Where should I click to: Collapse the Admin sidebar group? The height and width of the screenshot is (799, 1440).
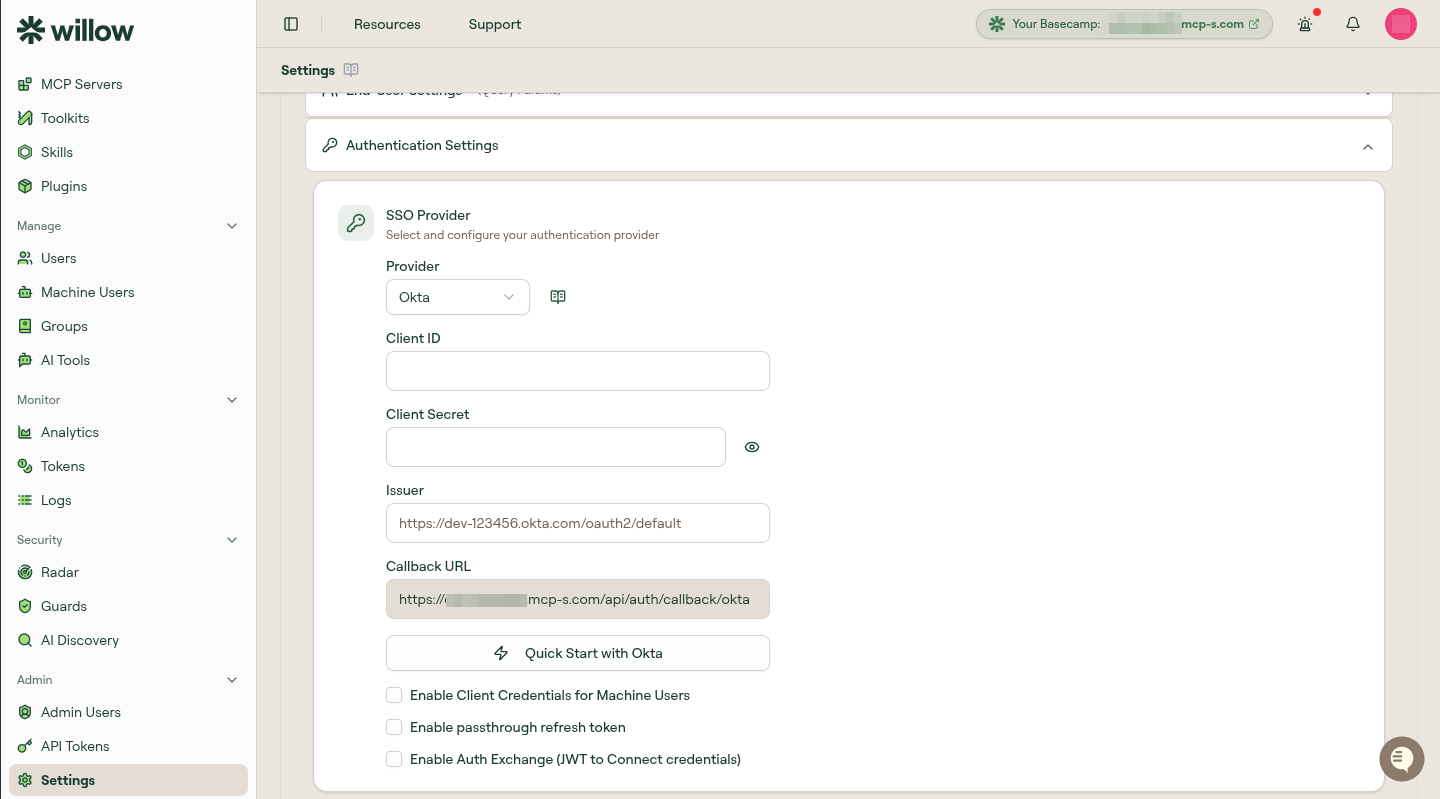pos(232,680)
